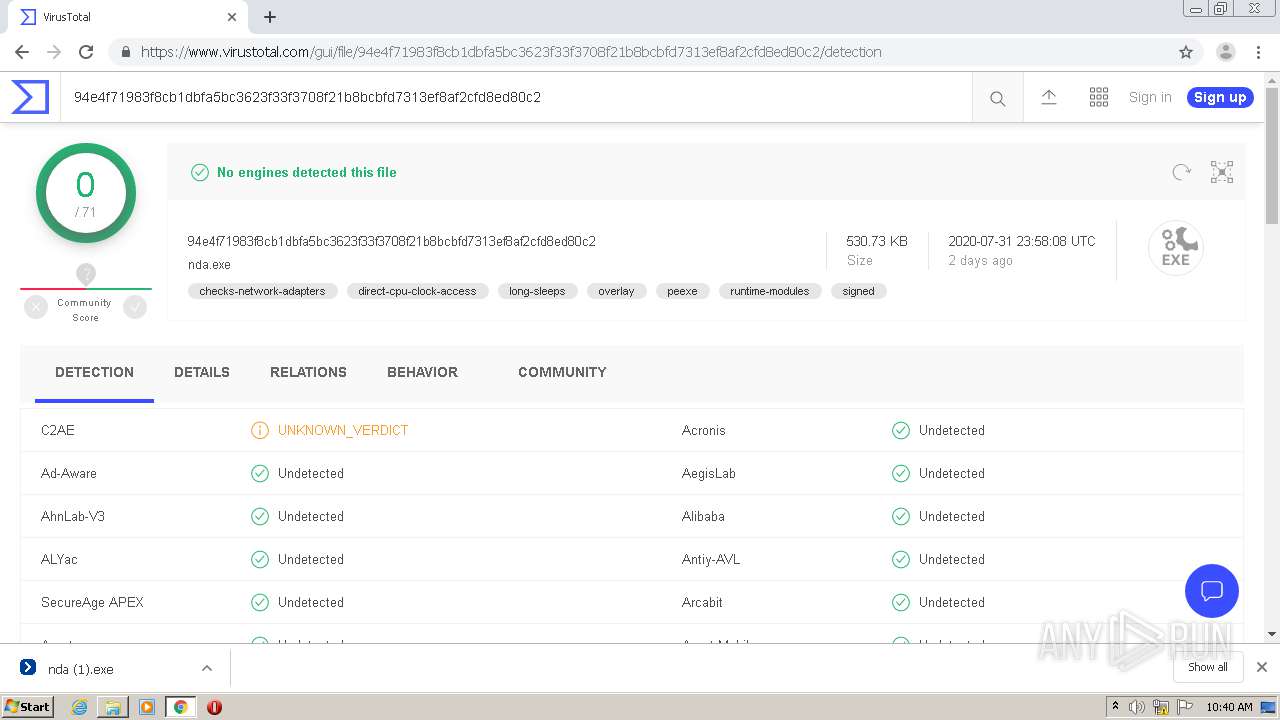The height and width of the screenshot is (720, 1280).
Task: Click the taskbar clock 10:40 AM
Action: [1229, 707]
